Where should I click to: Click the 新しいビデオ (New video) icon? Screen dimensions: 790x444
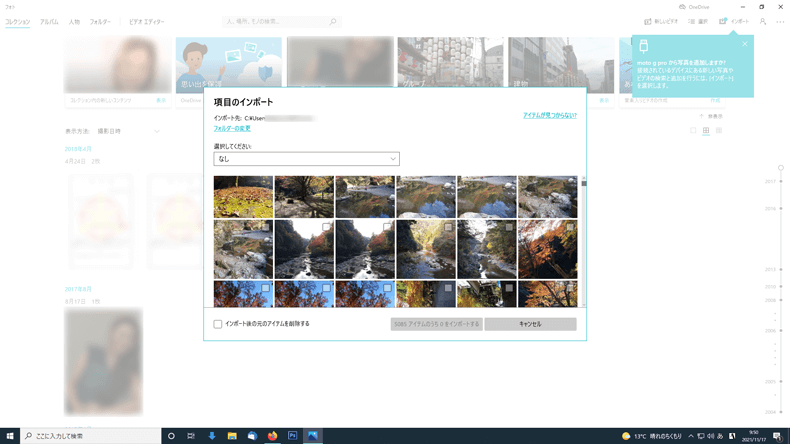pyautogui.click(x=648, y=21)
